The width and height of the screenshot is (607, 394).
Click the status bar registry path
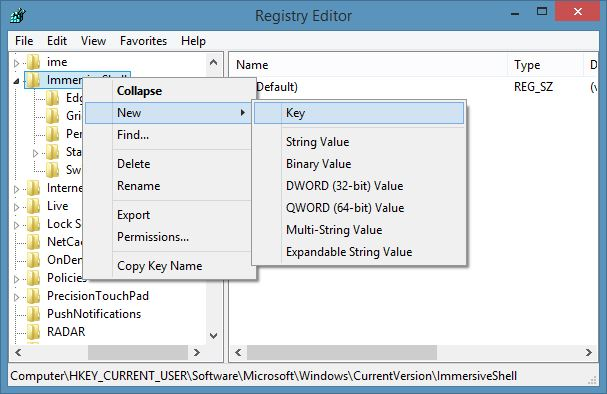[264, 376]
